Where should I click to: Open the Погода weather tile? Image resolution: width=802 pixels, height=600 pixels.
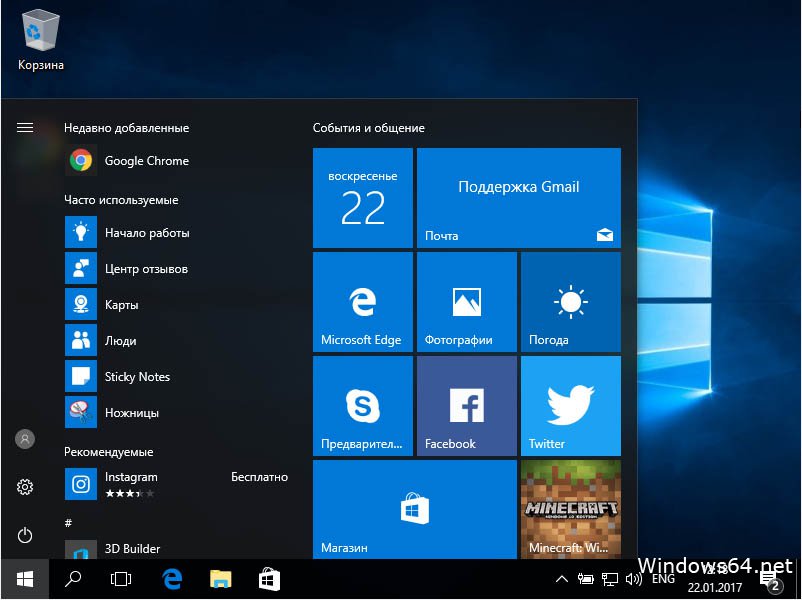[571, 302]
